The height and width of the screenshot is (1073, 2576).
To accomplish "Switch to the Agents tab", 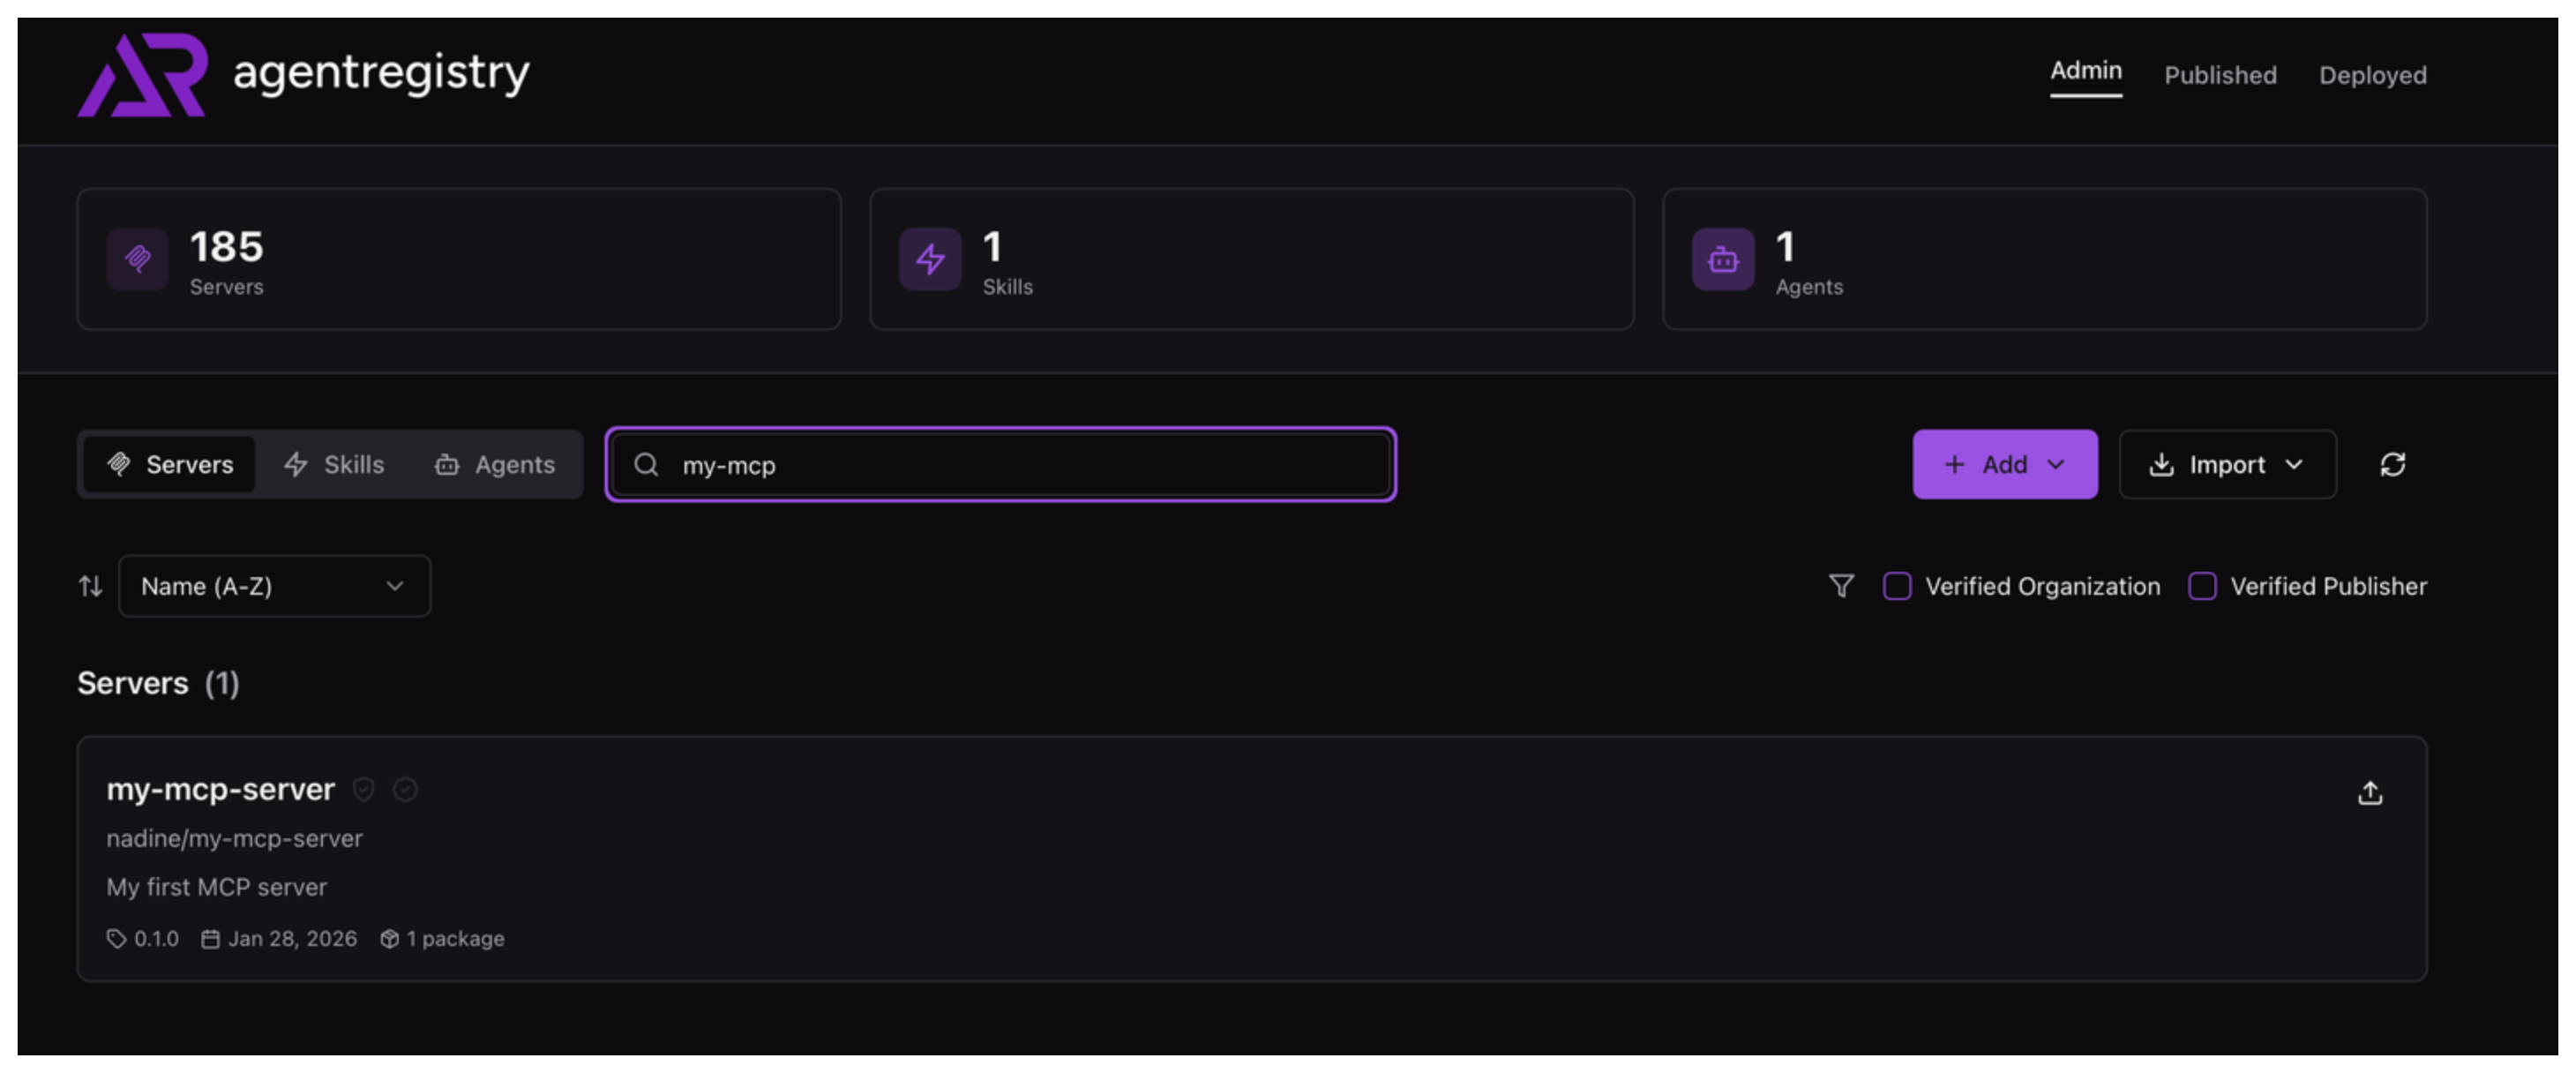I will (x=495, y=464).
